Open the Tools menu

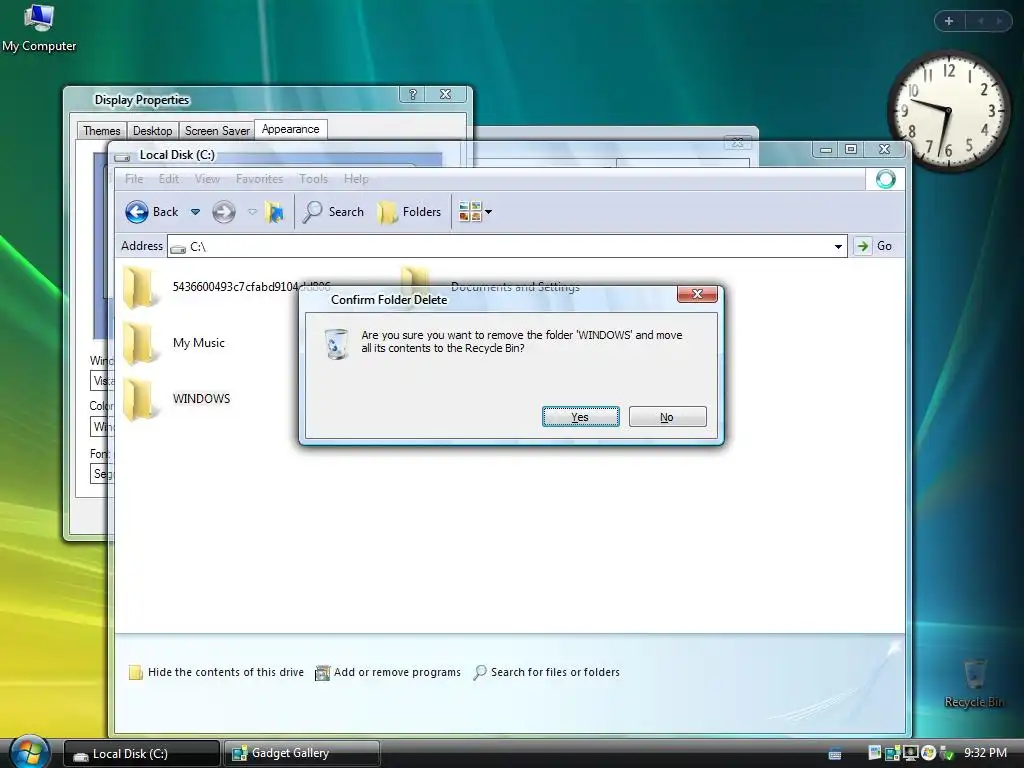coord(313,178)
